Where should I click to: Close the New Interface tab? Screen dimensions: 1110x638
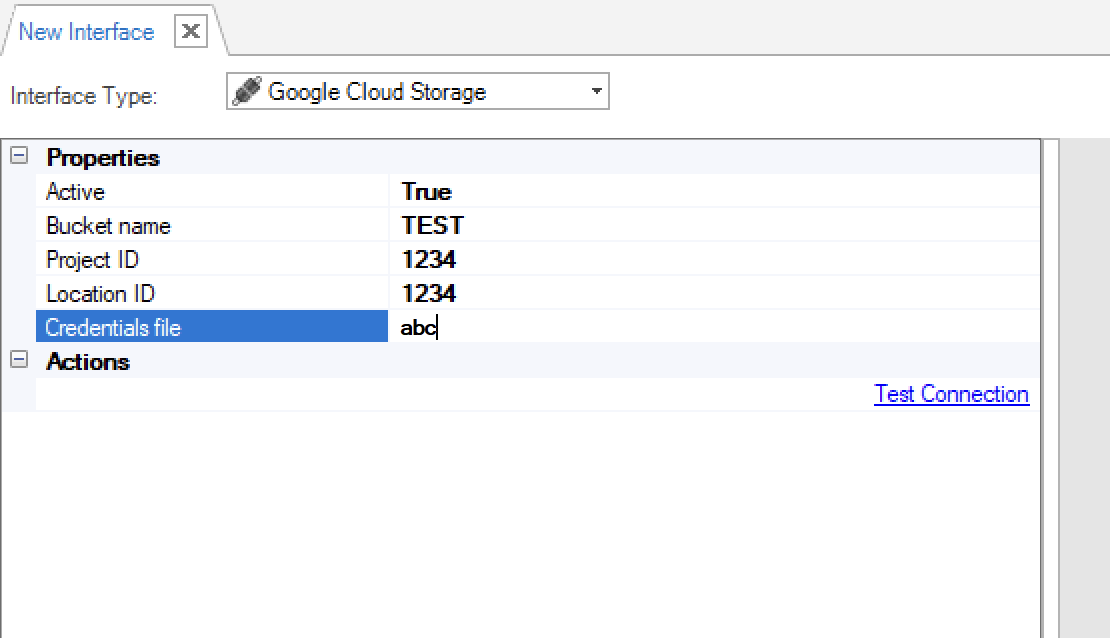[190, 32]
